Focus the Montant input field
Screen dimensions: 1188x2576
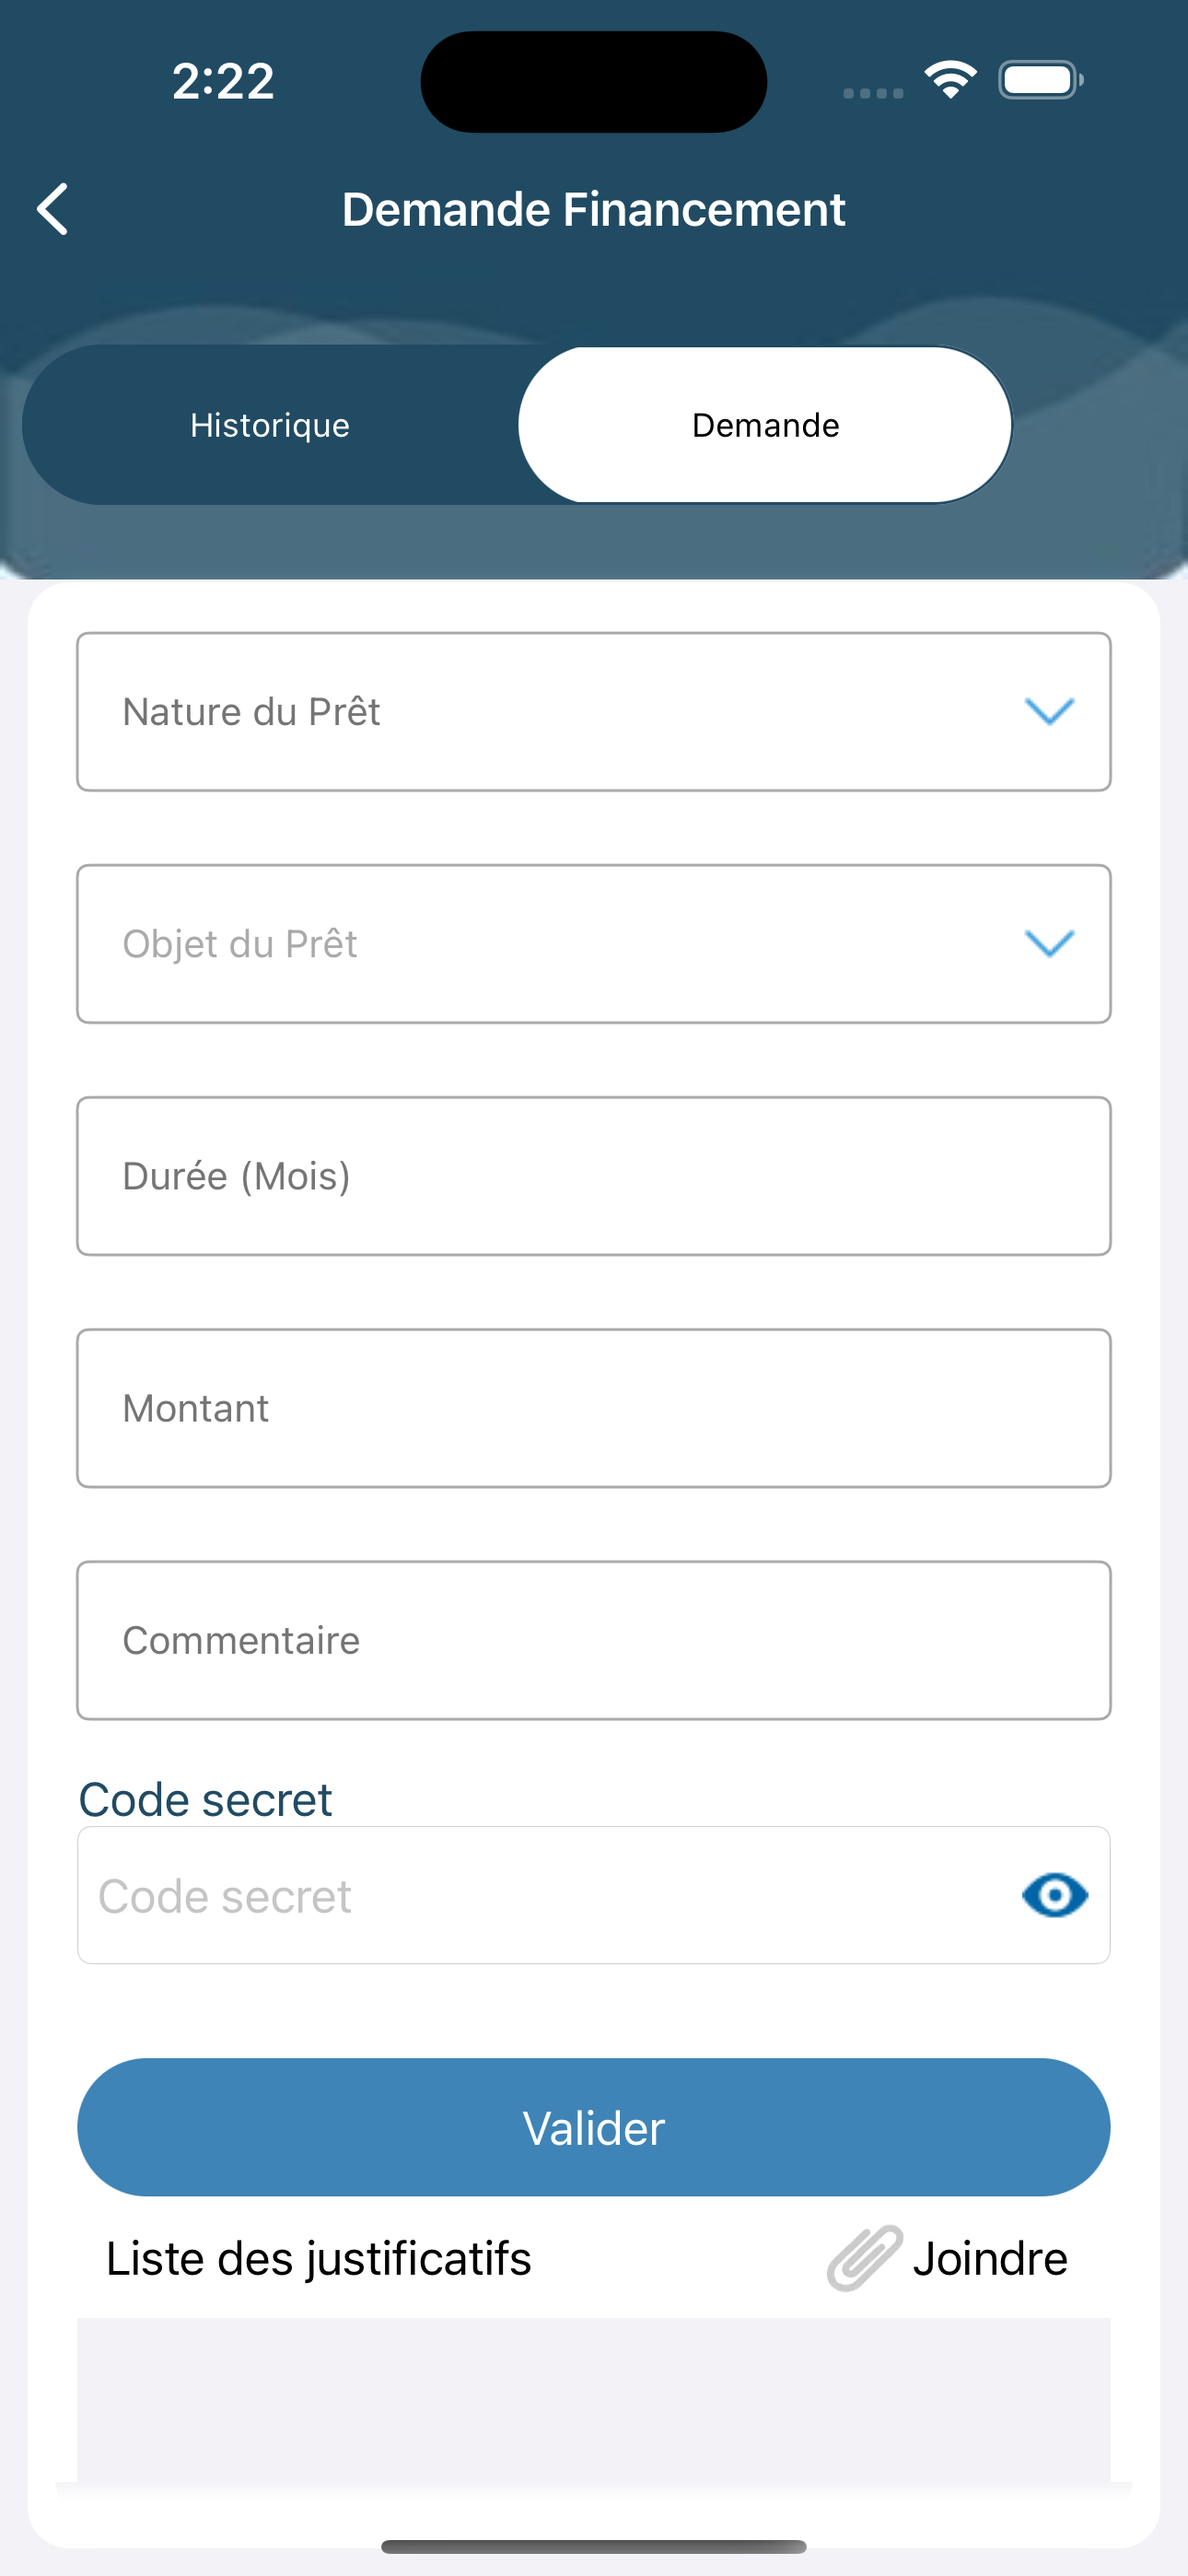594,1408
